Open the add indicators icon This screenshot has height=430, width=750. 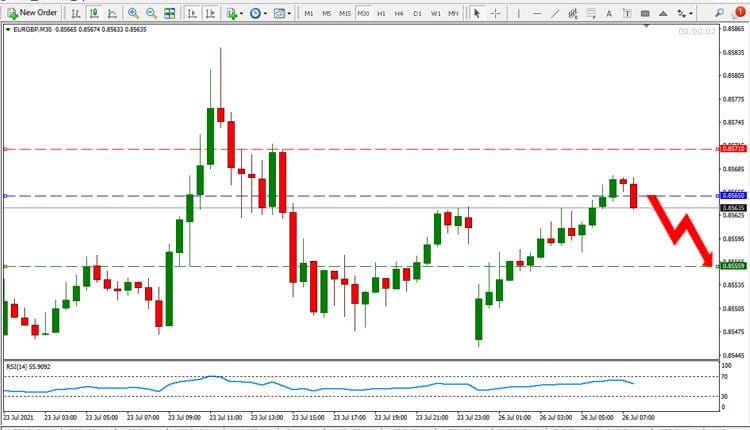tap(232, 13)
